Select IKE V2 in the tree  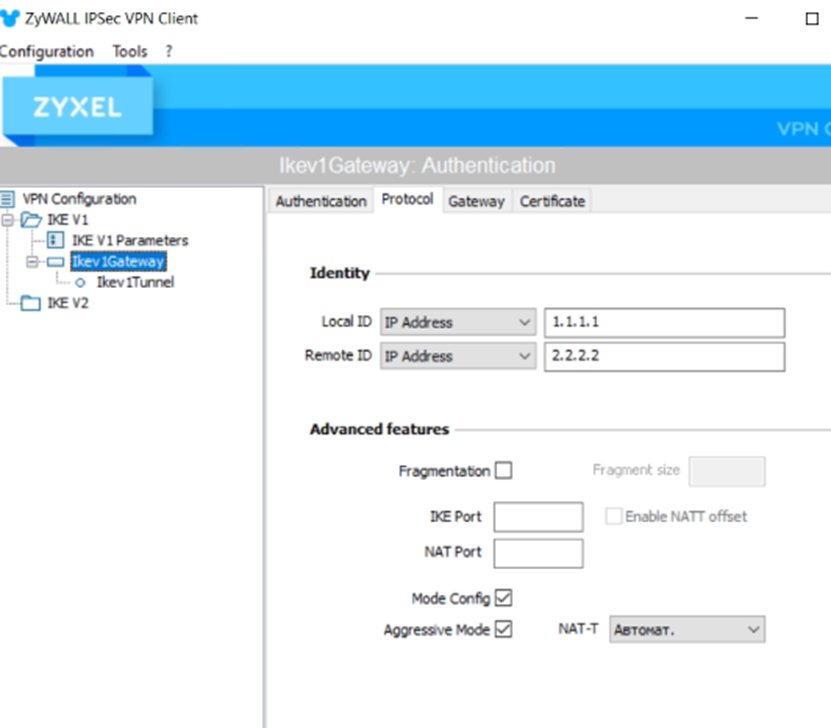click(68, 303)
